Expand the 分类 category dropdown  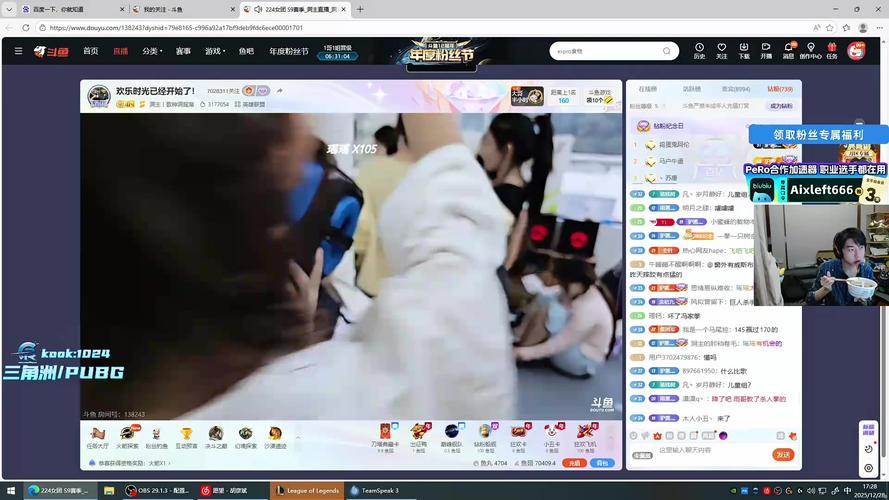pos(153,51)
